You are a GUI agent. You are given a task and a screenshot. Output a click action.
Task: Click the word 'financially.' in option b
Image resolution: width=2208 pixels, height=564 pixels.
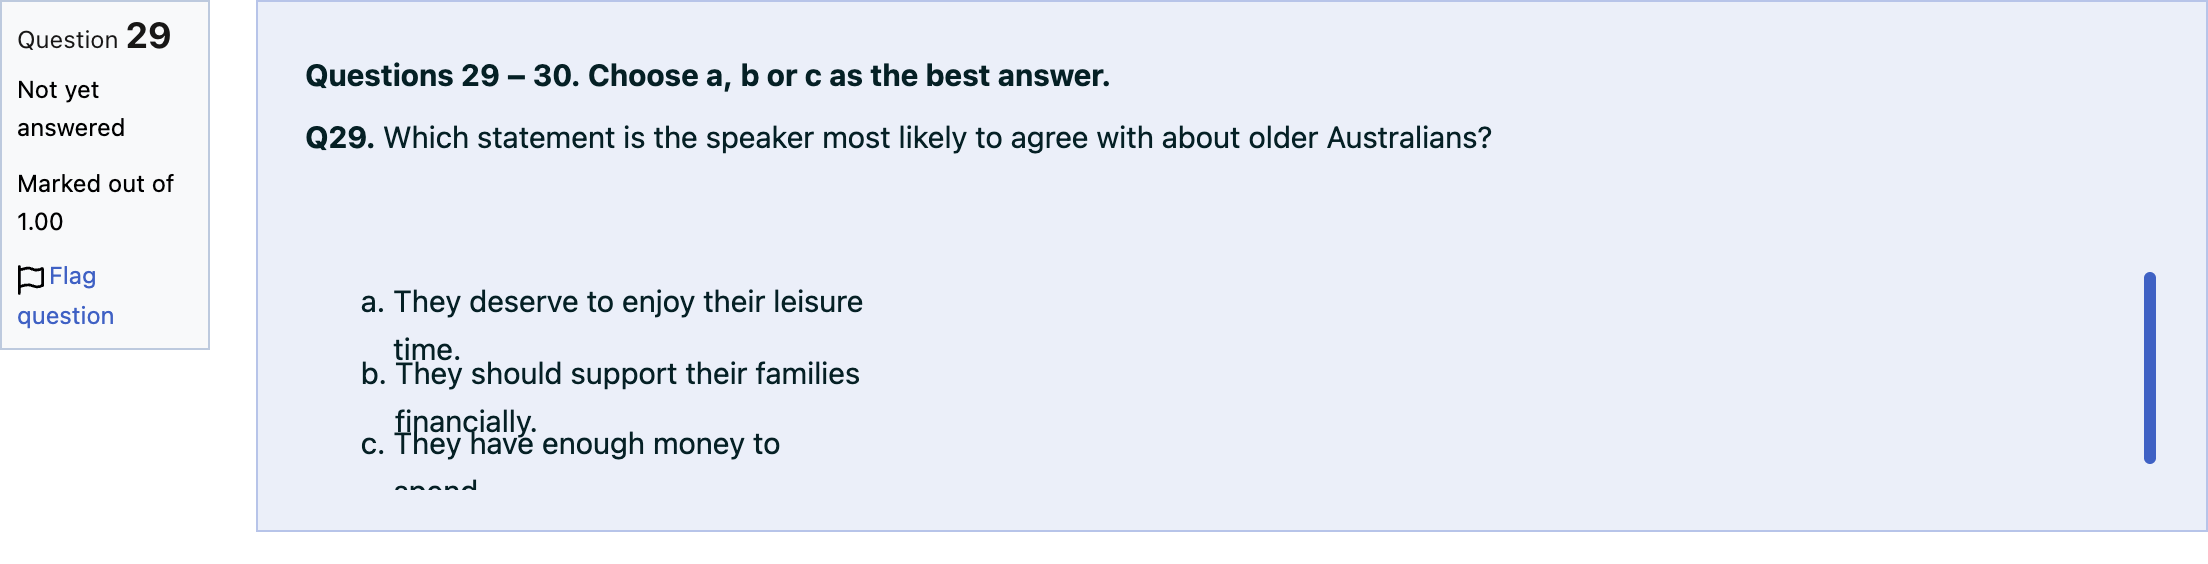pos(466,422)
